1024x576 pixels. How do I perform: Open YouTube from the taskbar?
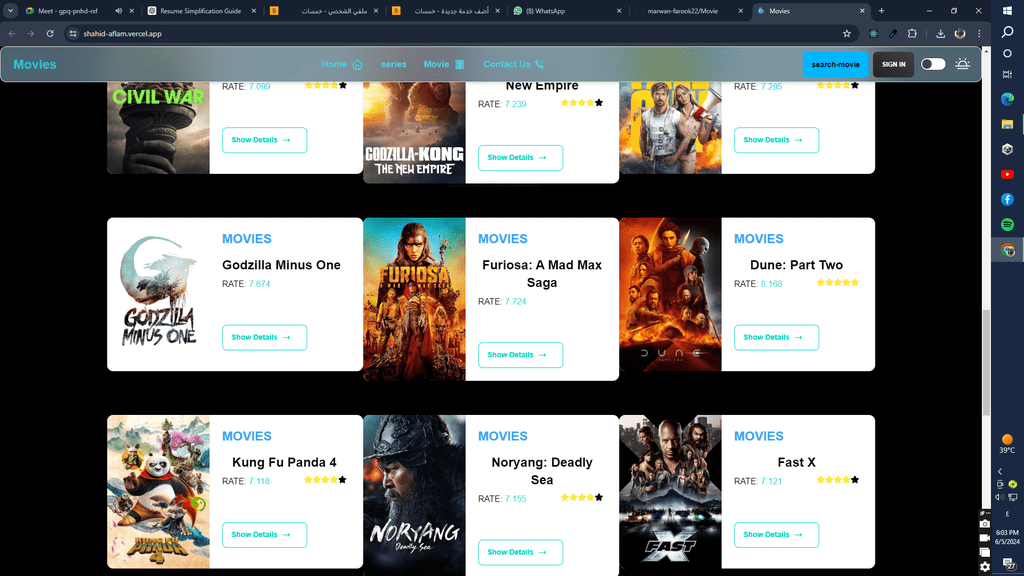click(x=1008, y=174)
